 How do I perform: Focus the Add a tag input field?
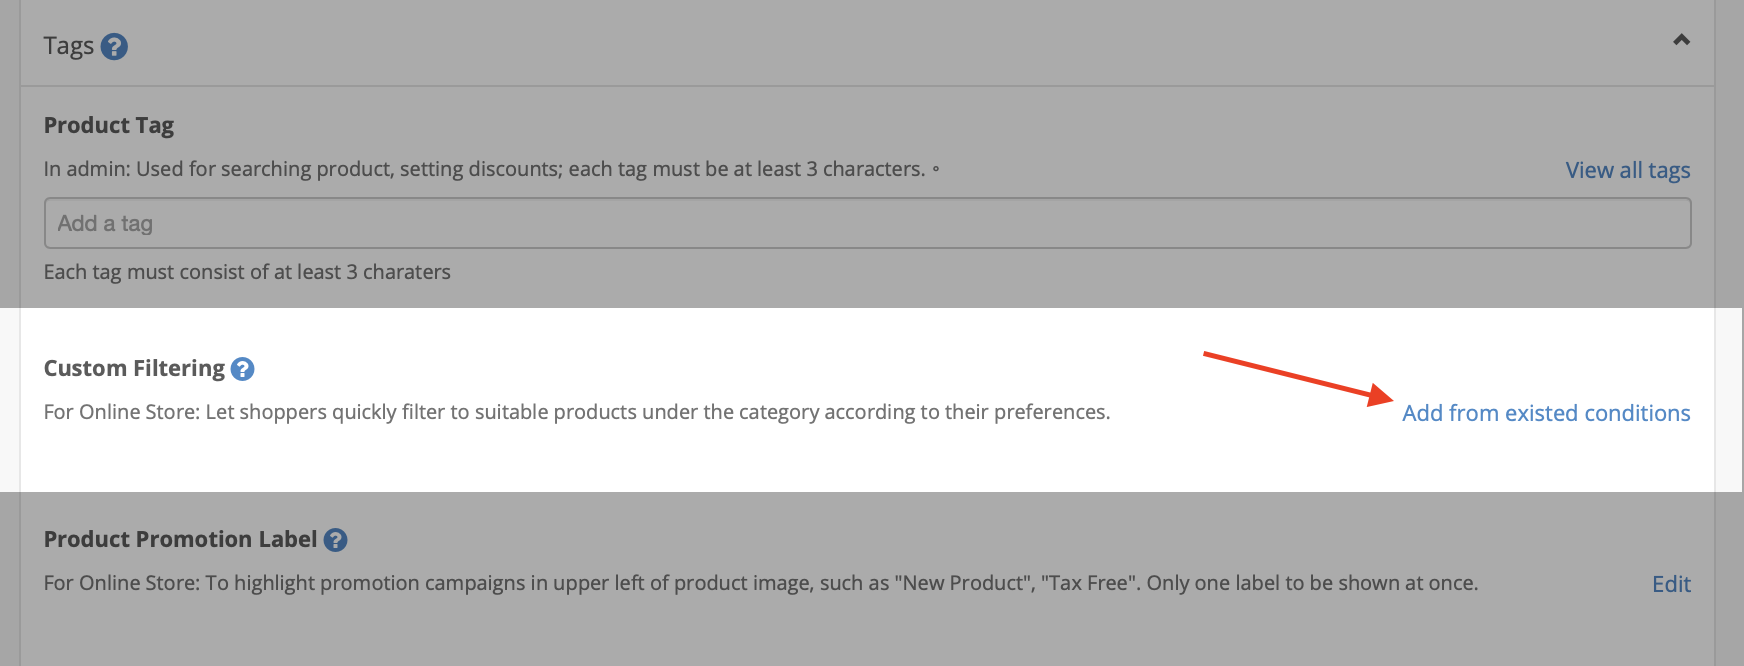pyautogui.click(x=867, y=223)
